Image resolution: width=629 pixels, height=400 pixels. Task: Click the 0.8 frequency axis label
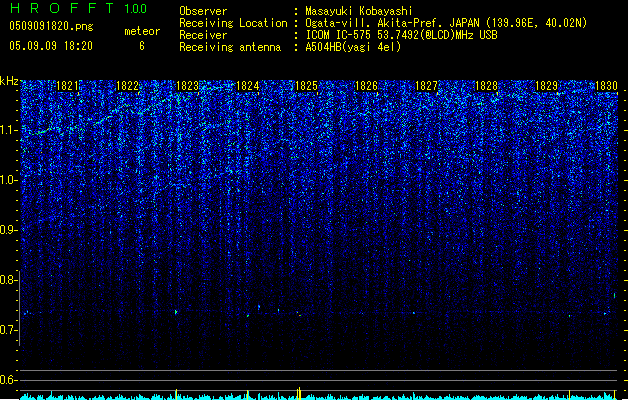pyautogui.click(x=8, y=280)
